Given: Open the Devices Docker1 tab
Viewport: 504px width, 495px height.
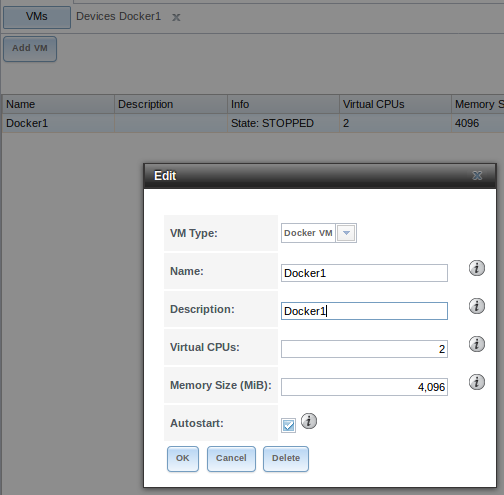Looking at the screenshot, I should pos(118,16).
